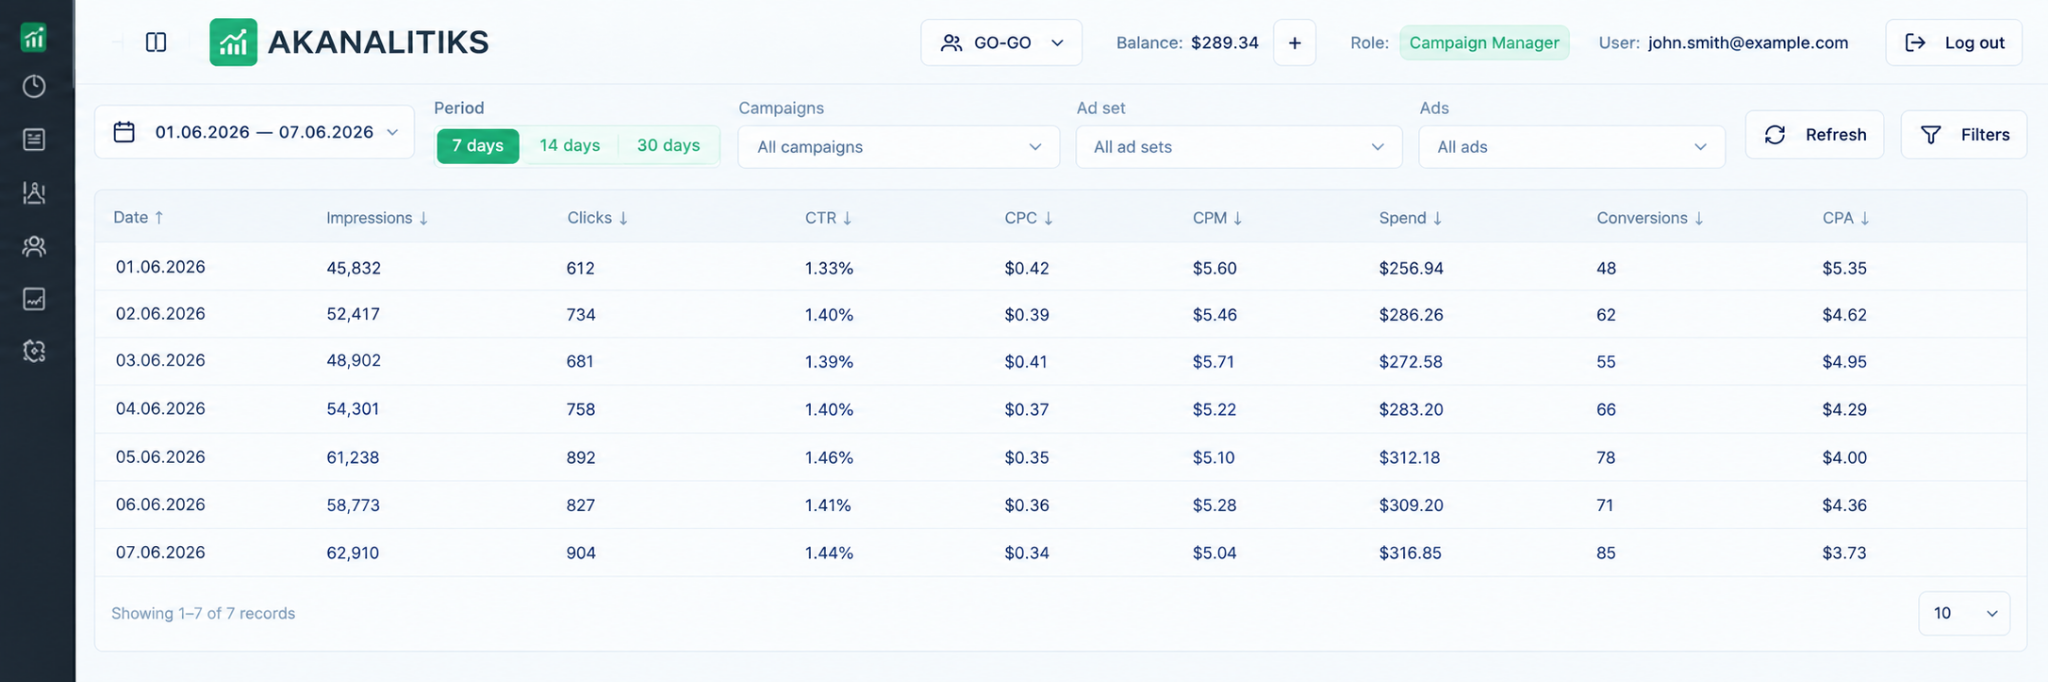Open the green bar-chart icon in the sidebar

pyautogui.click(x=34, y=38)
